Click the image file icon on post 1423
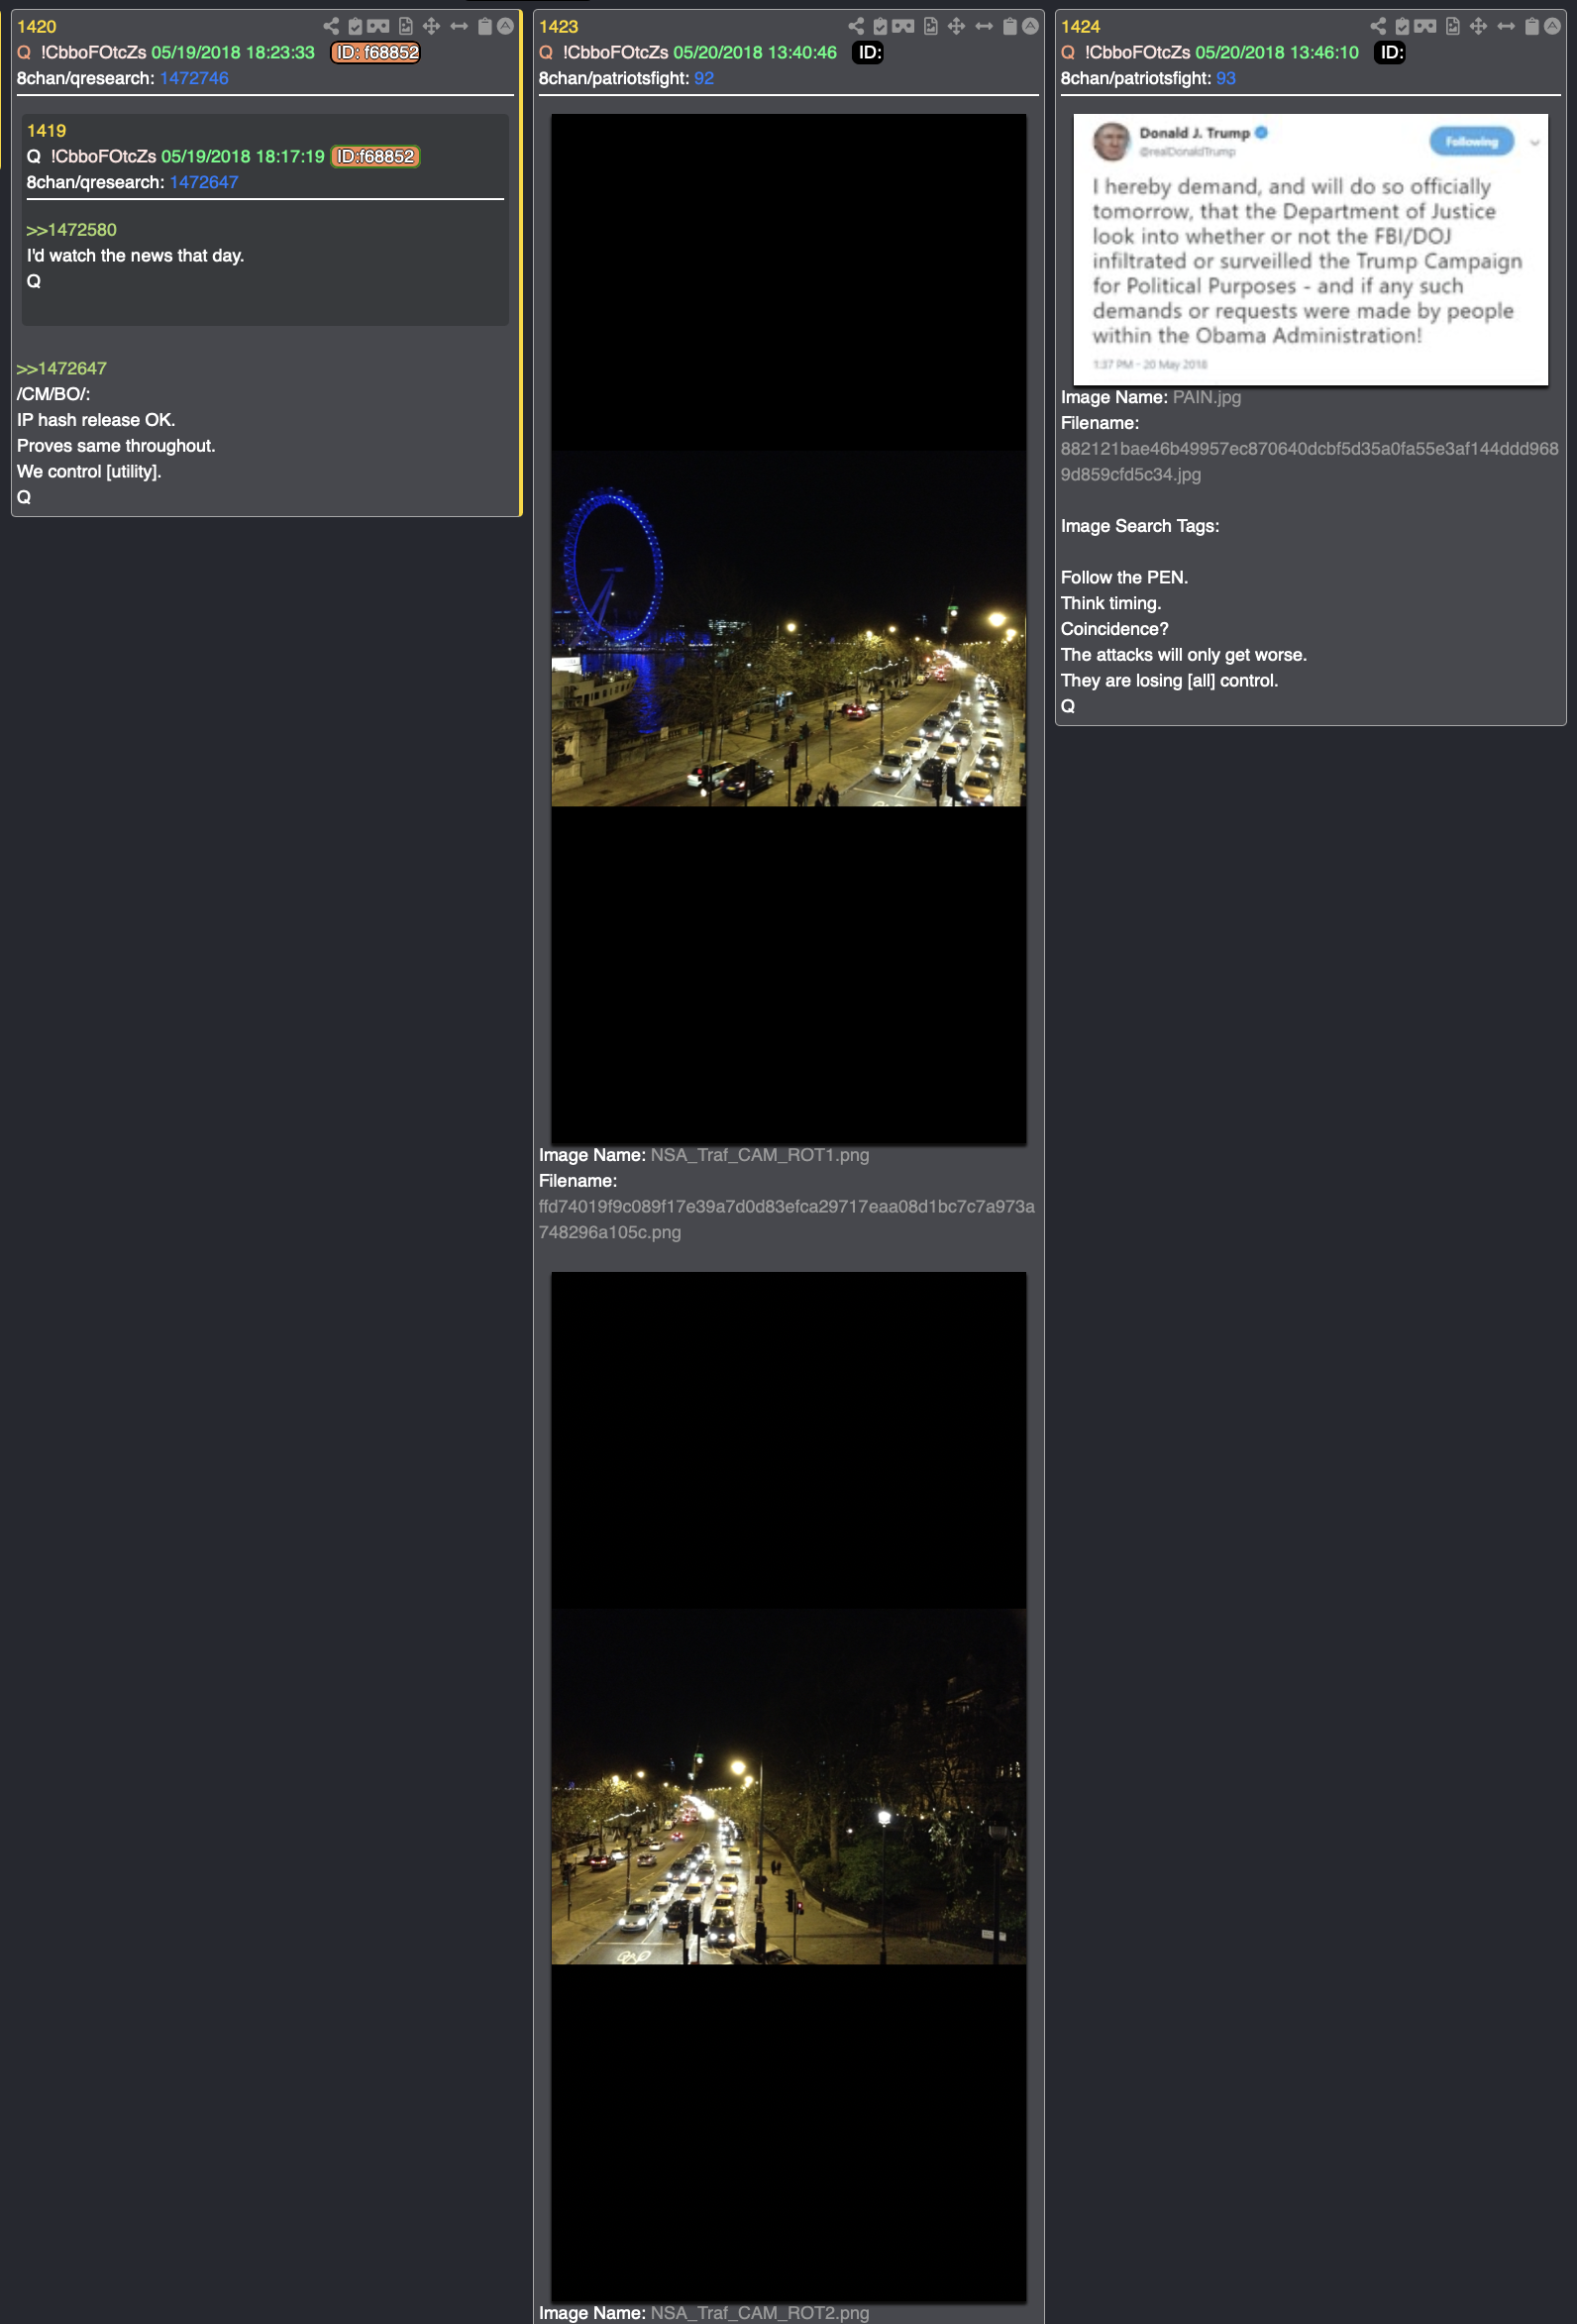1577x2324 pixels. click(931, 26)
